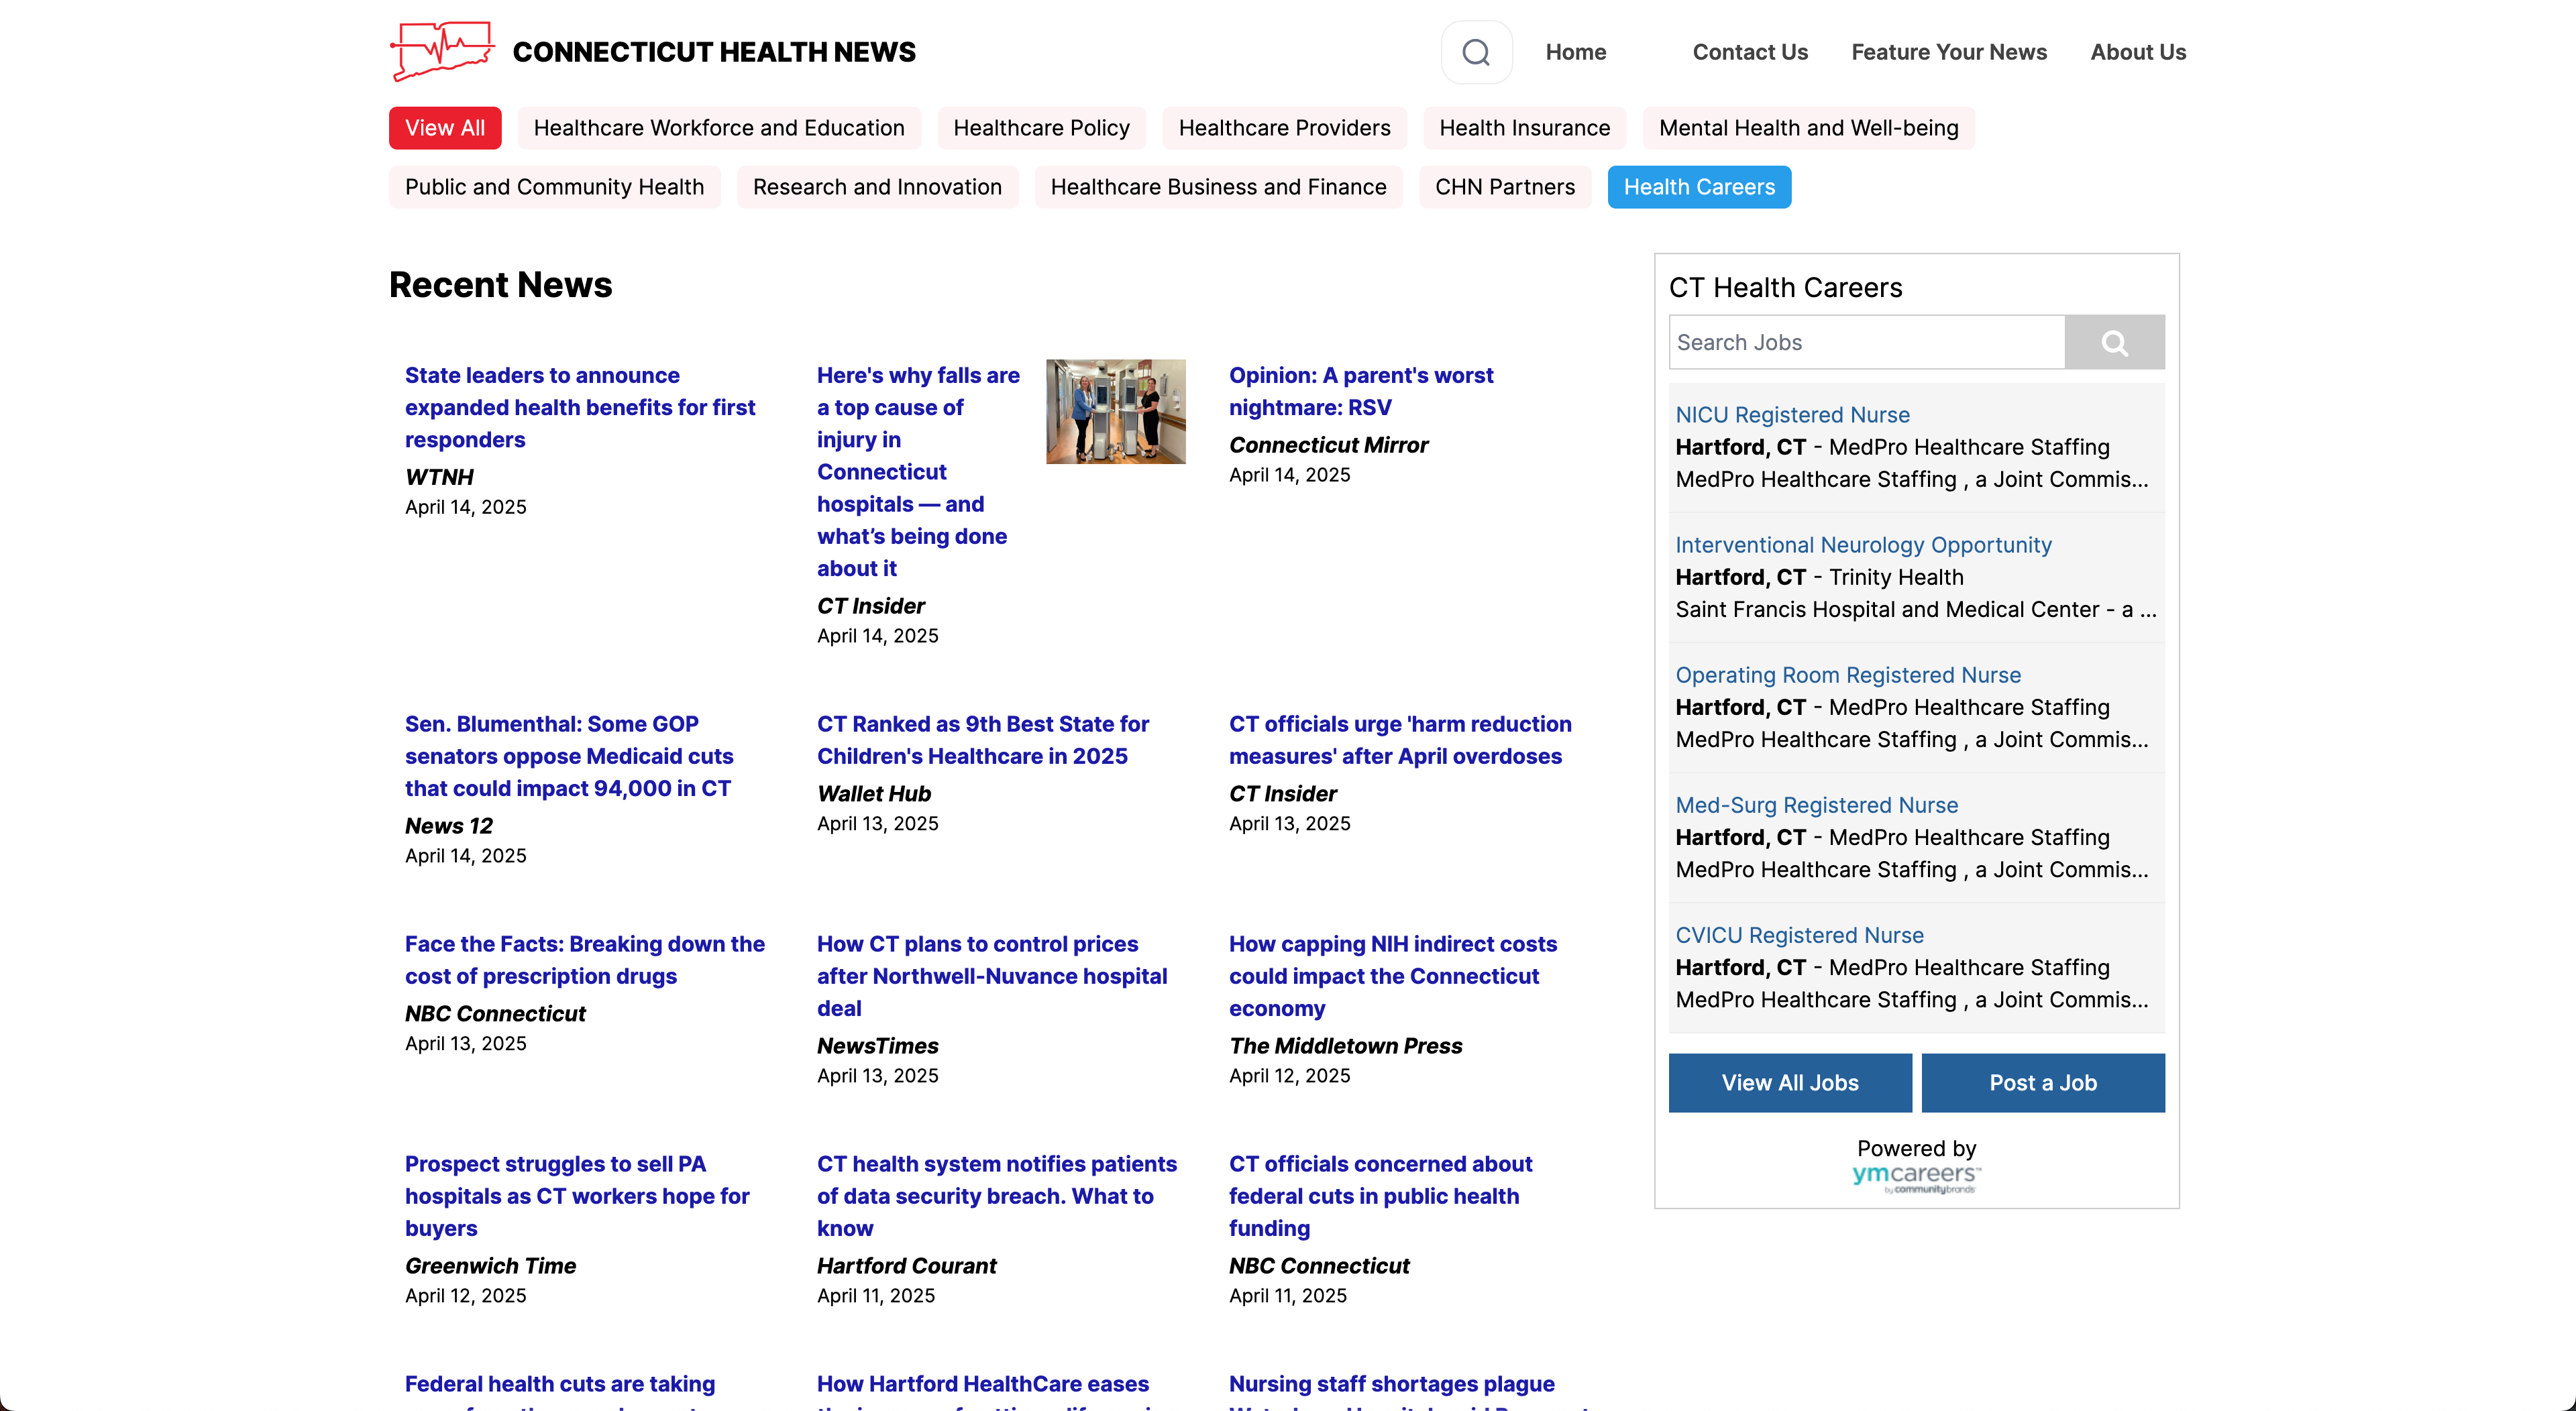Click the ymcareers logo
Viewport: 2576px width, 1411px height.
(x=1916, y=1179)
